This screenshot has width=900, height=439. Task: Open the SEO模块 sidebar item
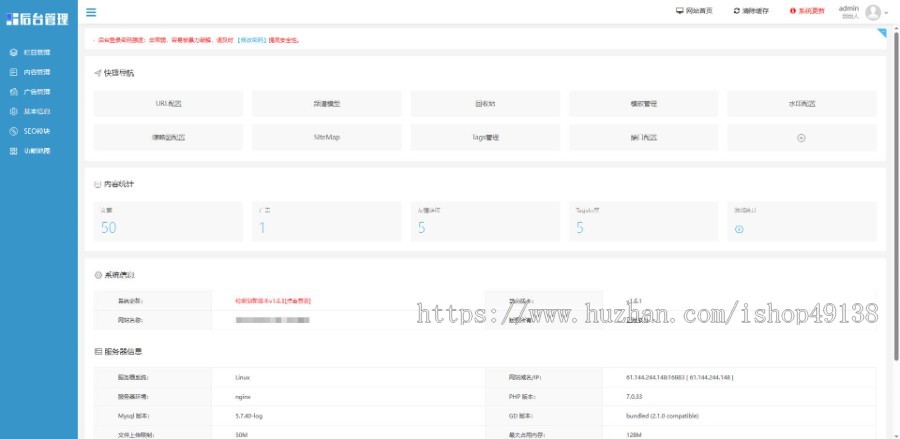38,131
